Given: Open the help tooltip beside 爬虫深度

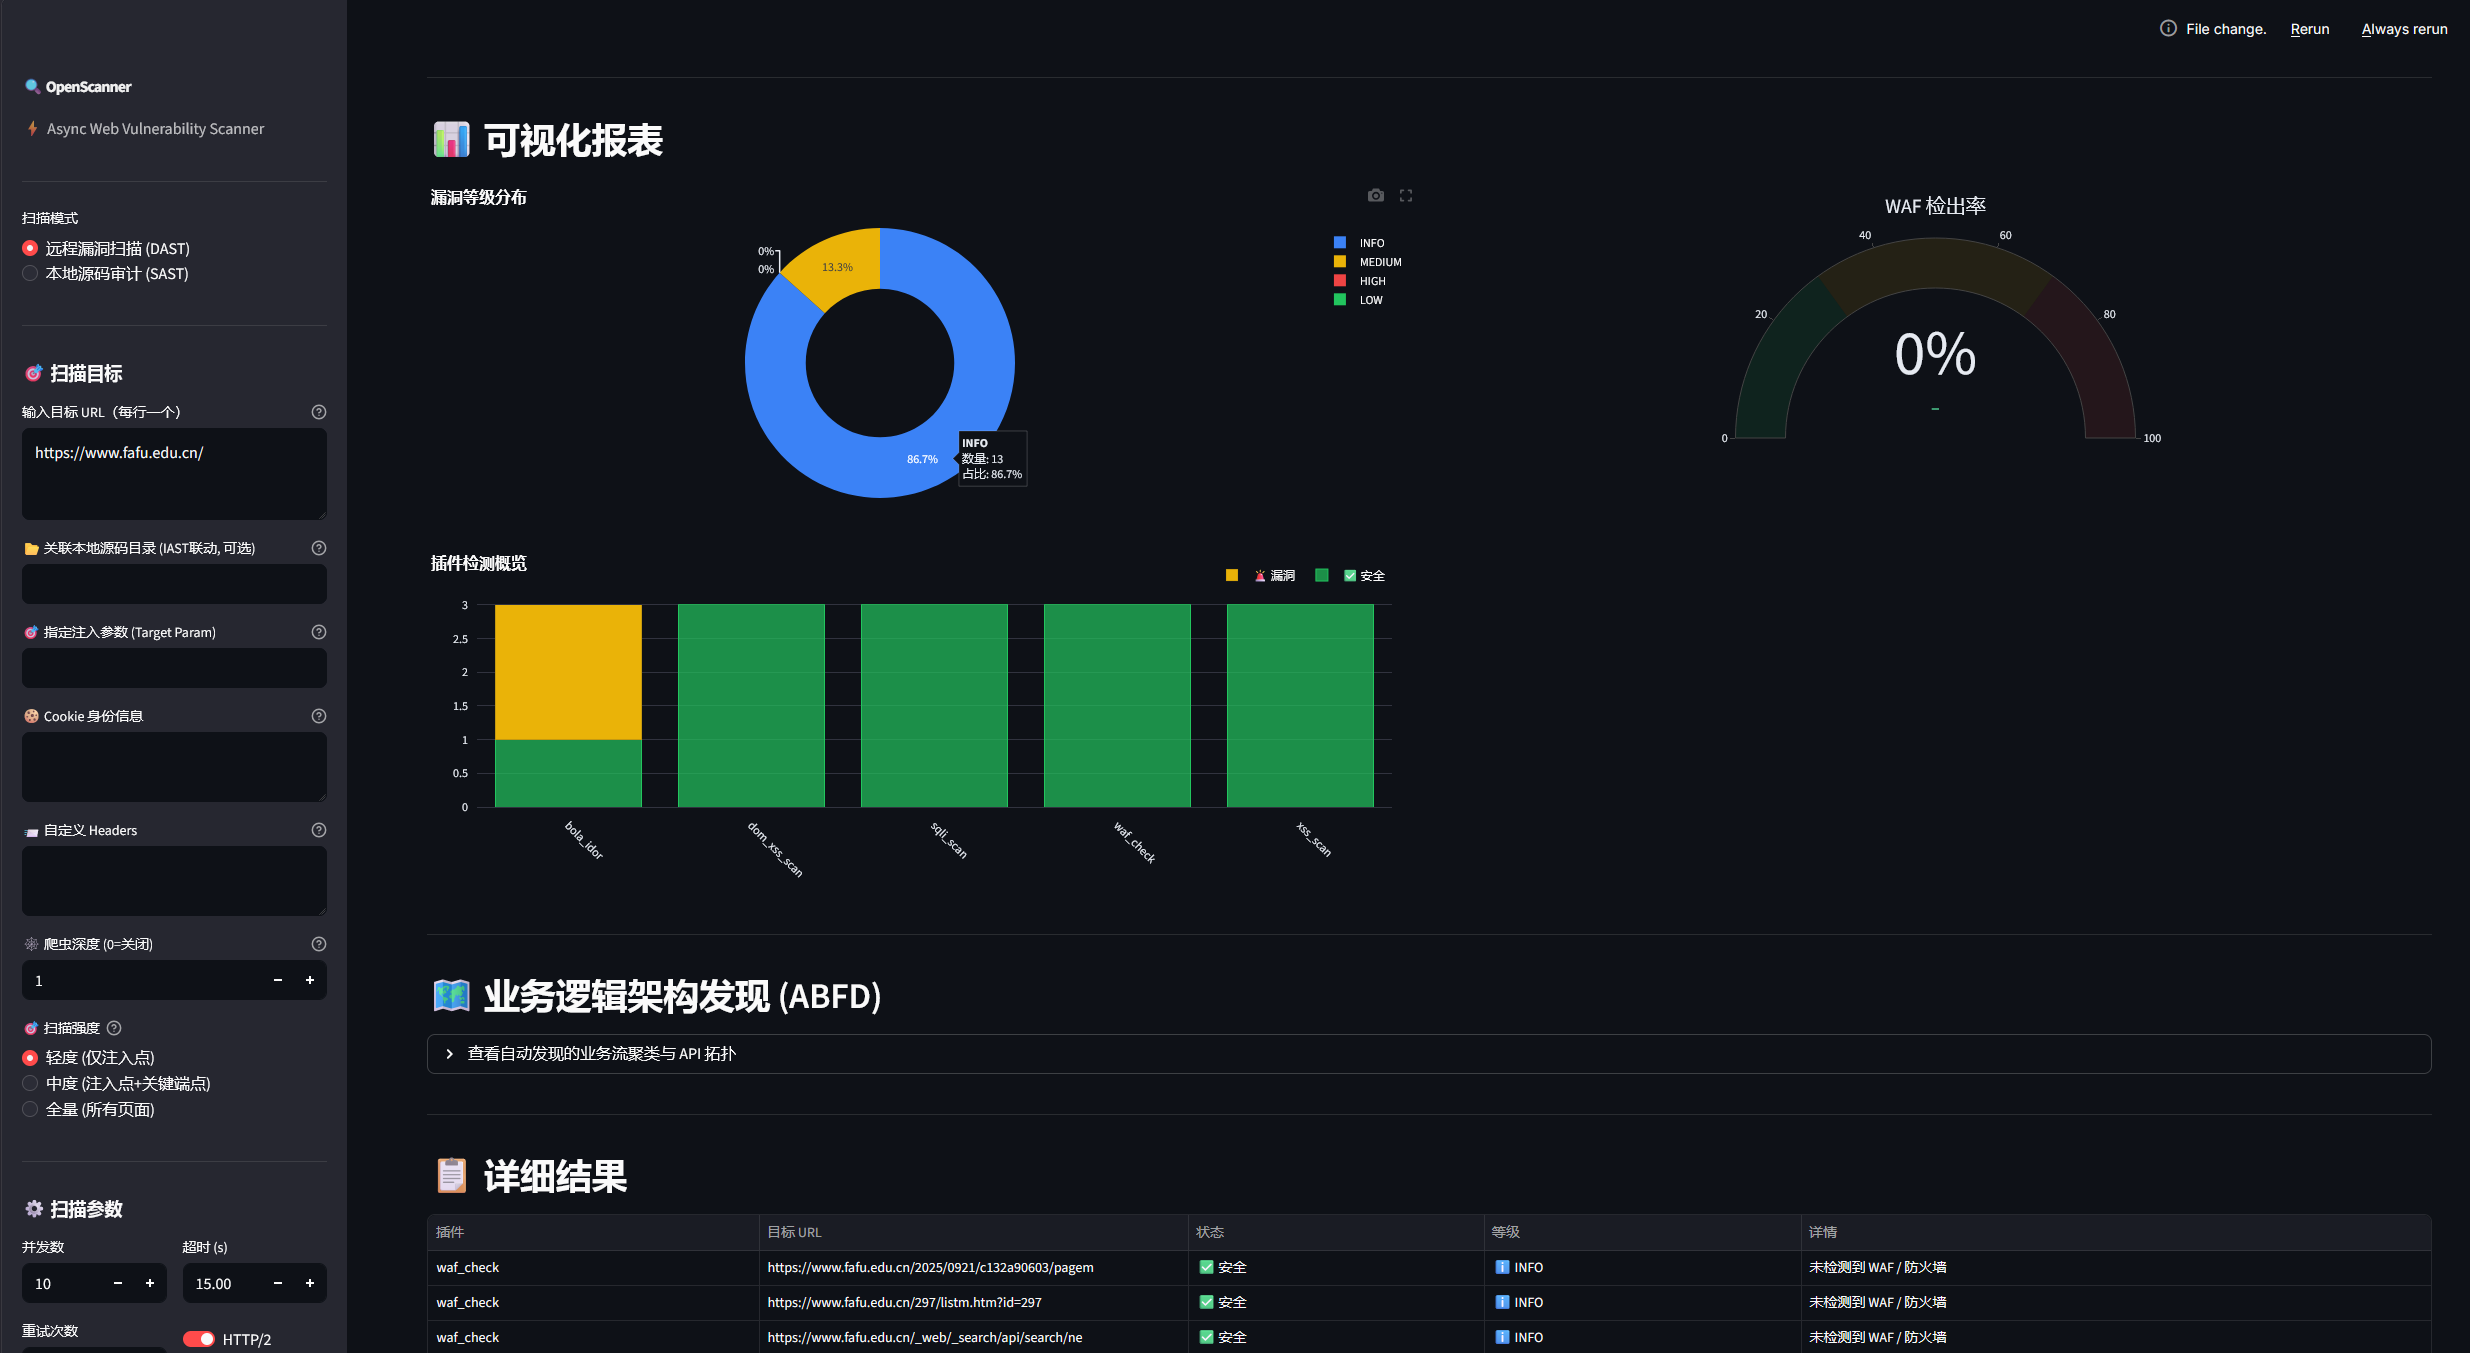Looking at the screenshot, I should click(x=318, y=943).
